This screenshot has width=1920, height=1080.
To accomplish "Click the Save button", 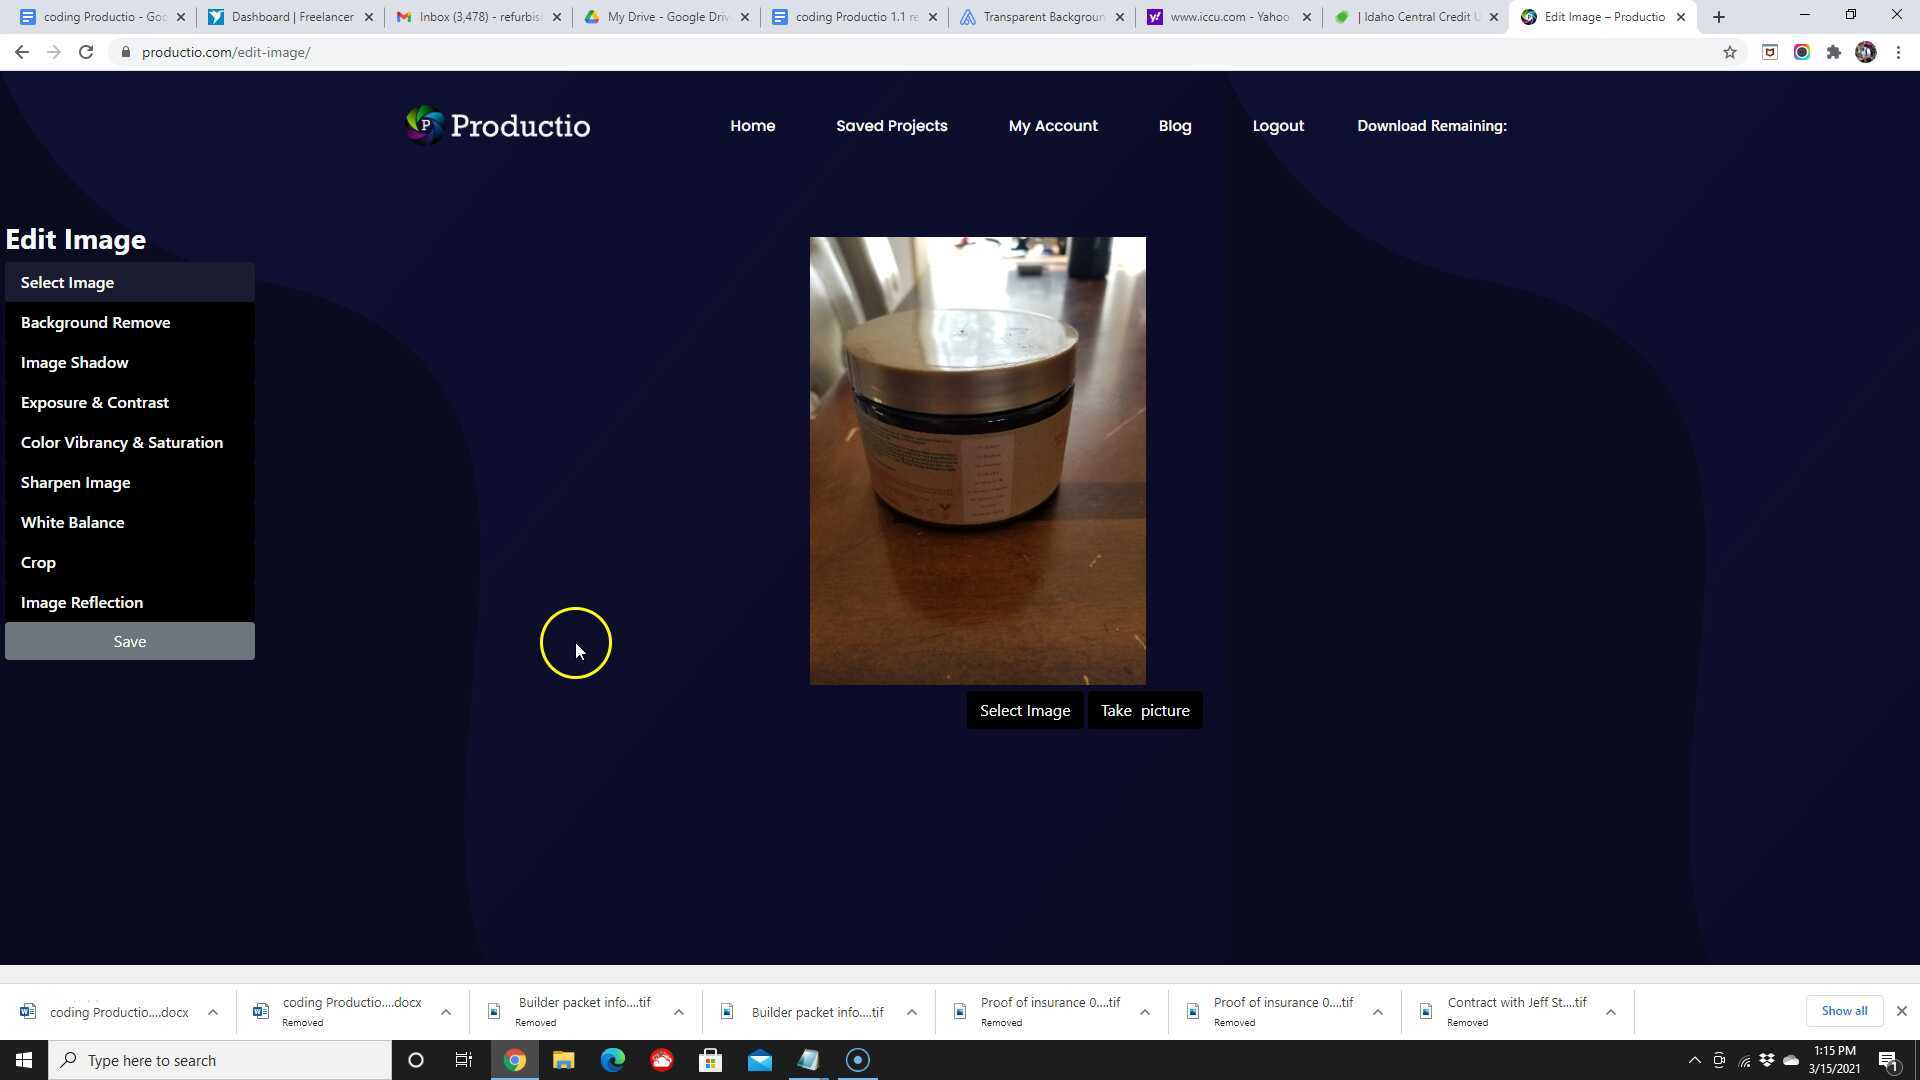I will pos(130,641).
